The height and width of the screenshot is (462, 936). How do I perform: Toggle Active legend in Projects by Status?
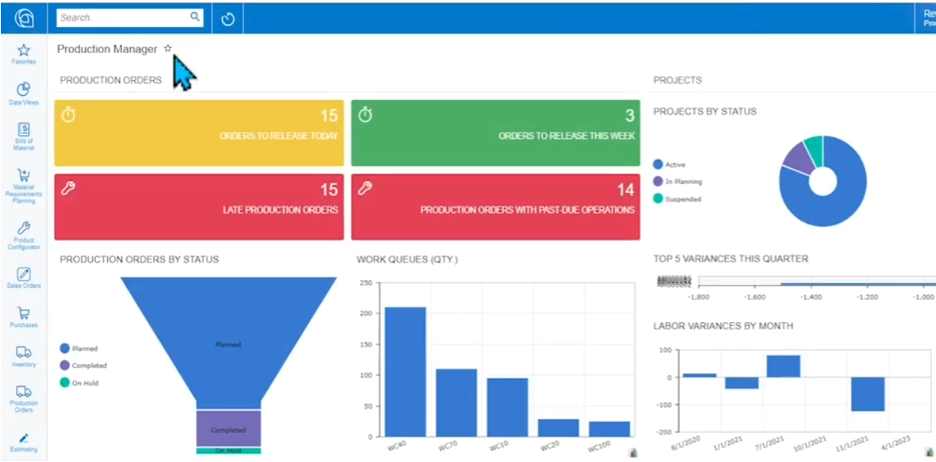669,164
